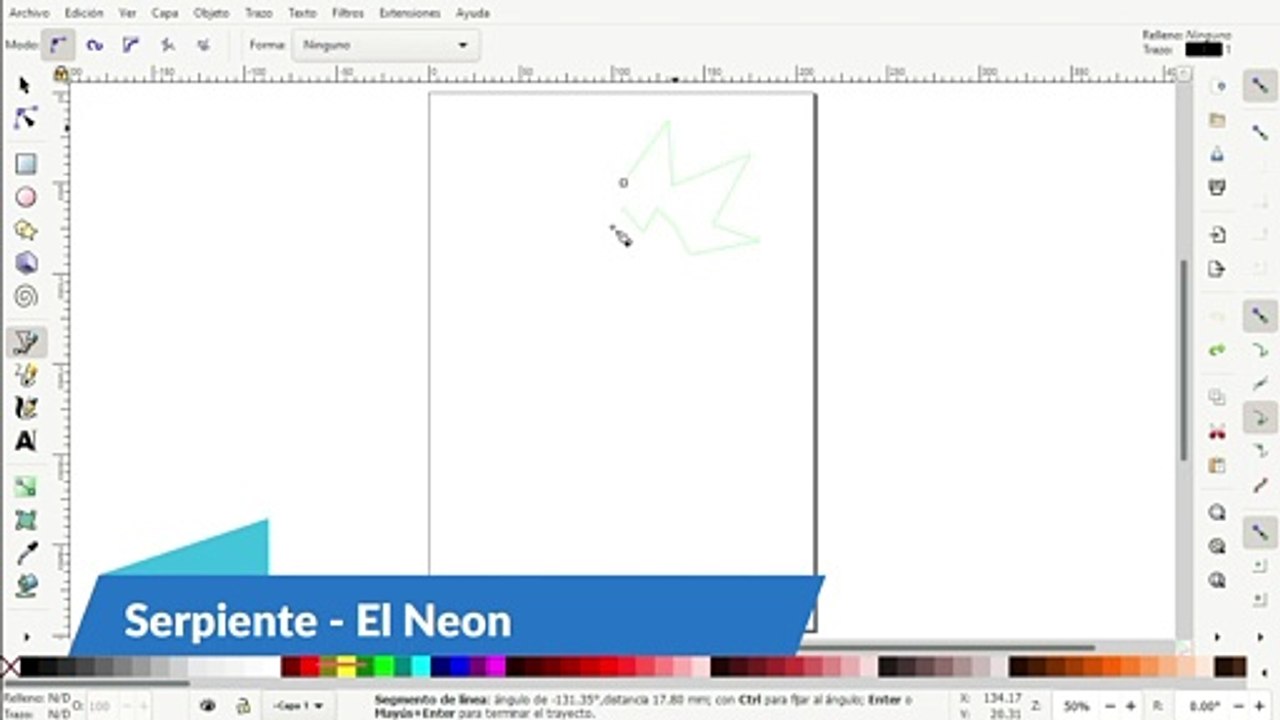The width and height of the screenshot is (1280, 720).
Task: Select the Dropper color picker tool
Action: click(26, 553)
